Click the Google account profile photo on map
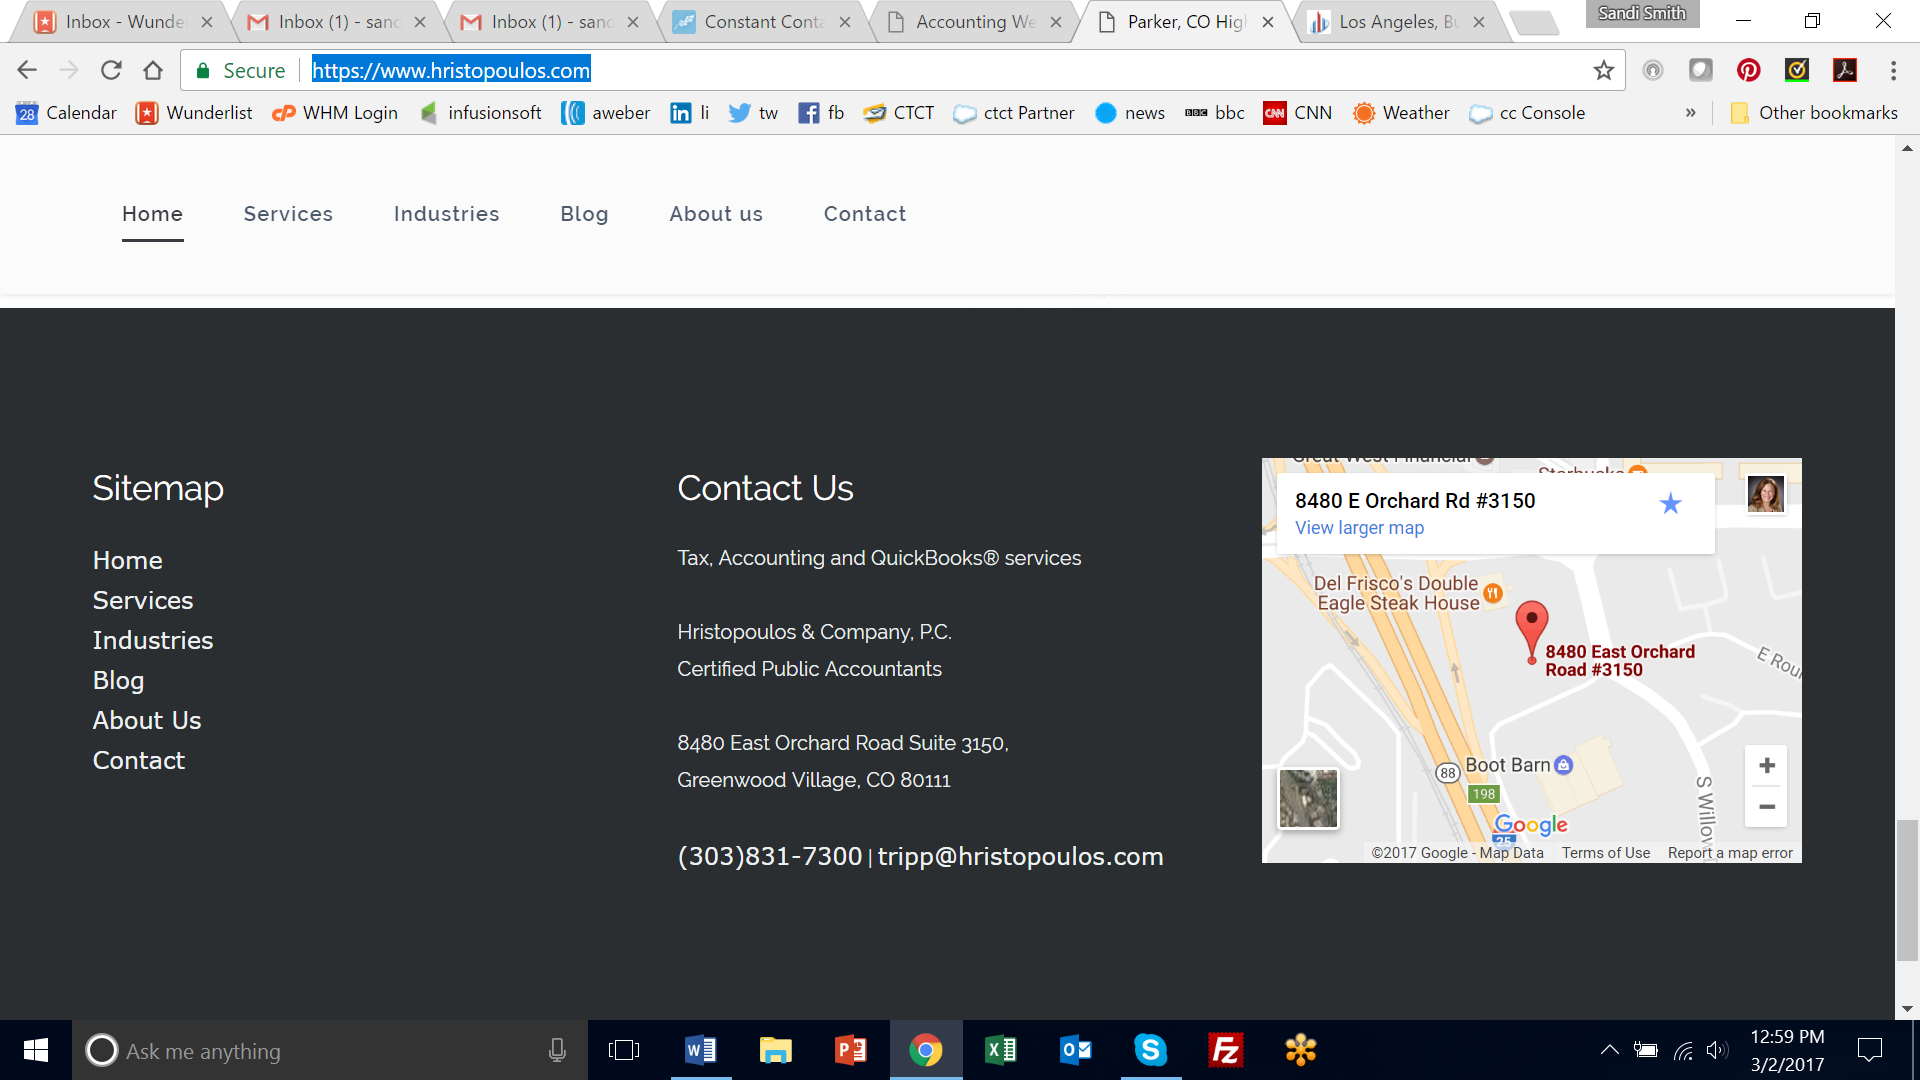Image resolution: width=1920 pixels, height=1080 pixels. click(x=1766, y=493)
